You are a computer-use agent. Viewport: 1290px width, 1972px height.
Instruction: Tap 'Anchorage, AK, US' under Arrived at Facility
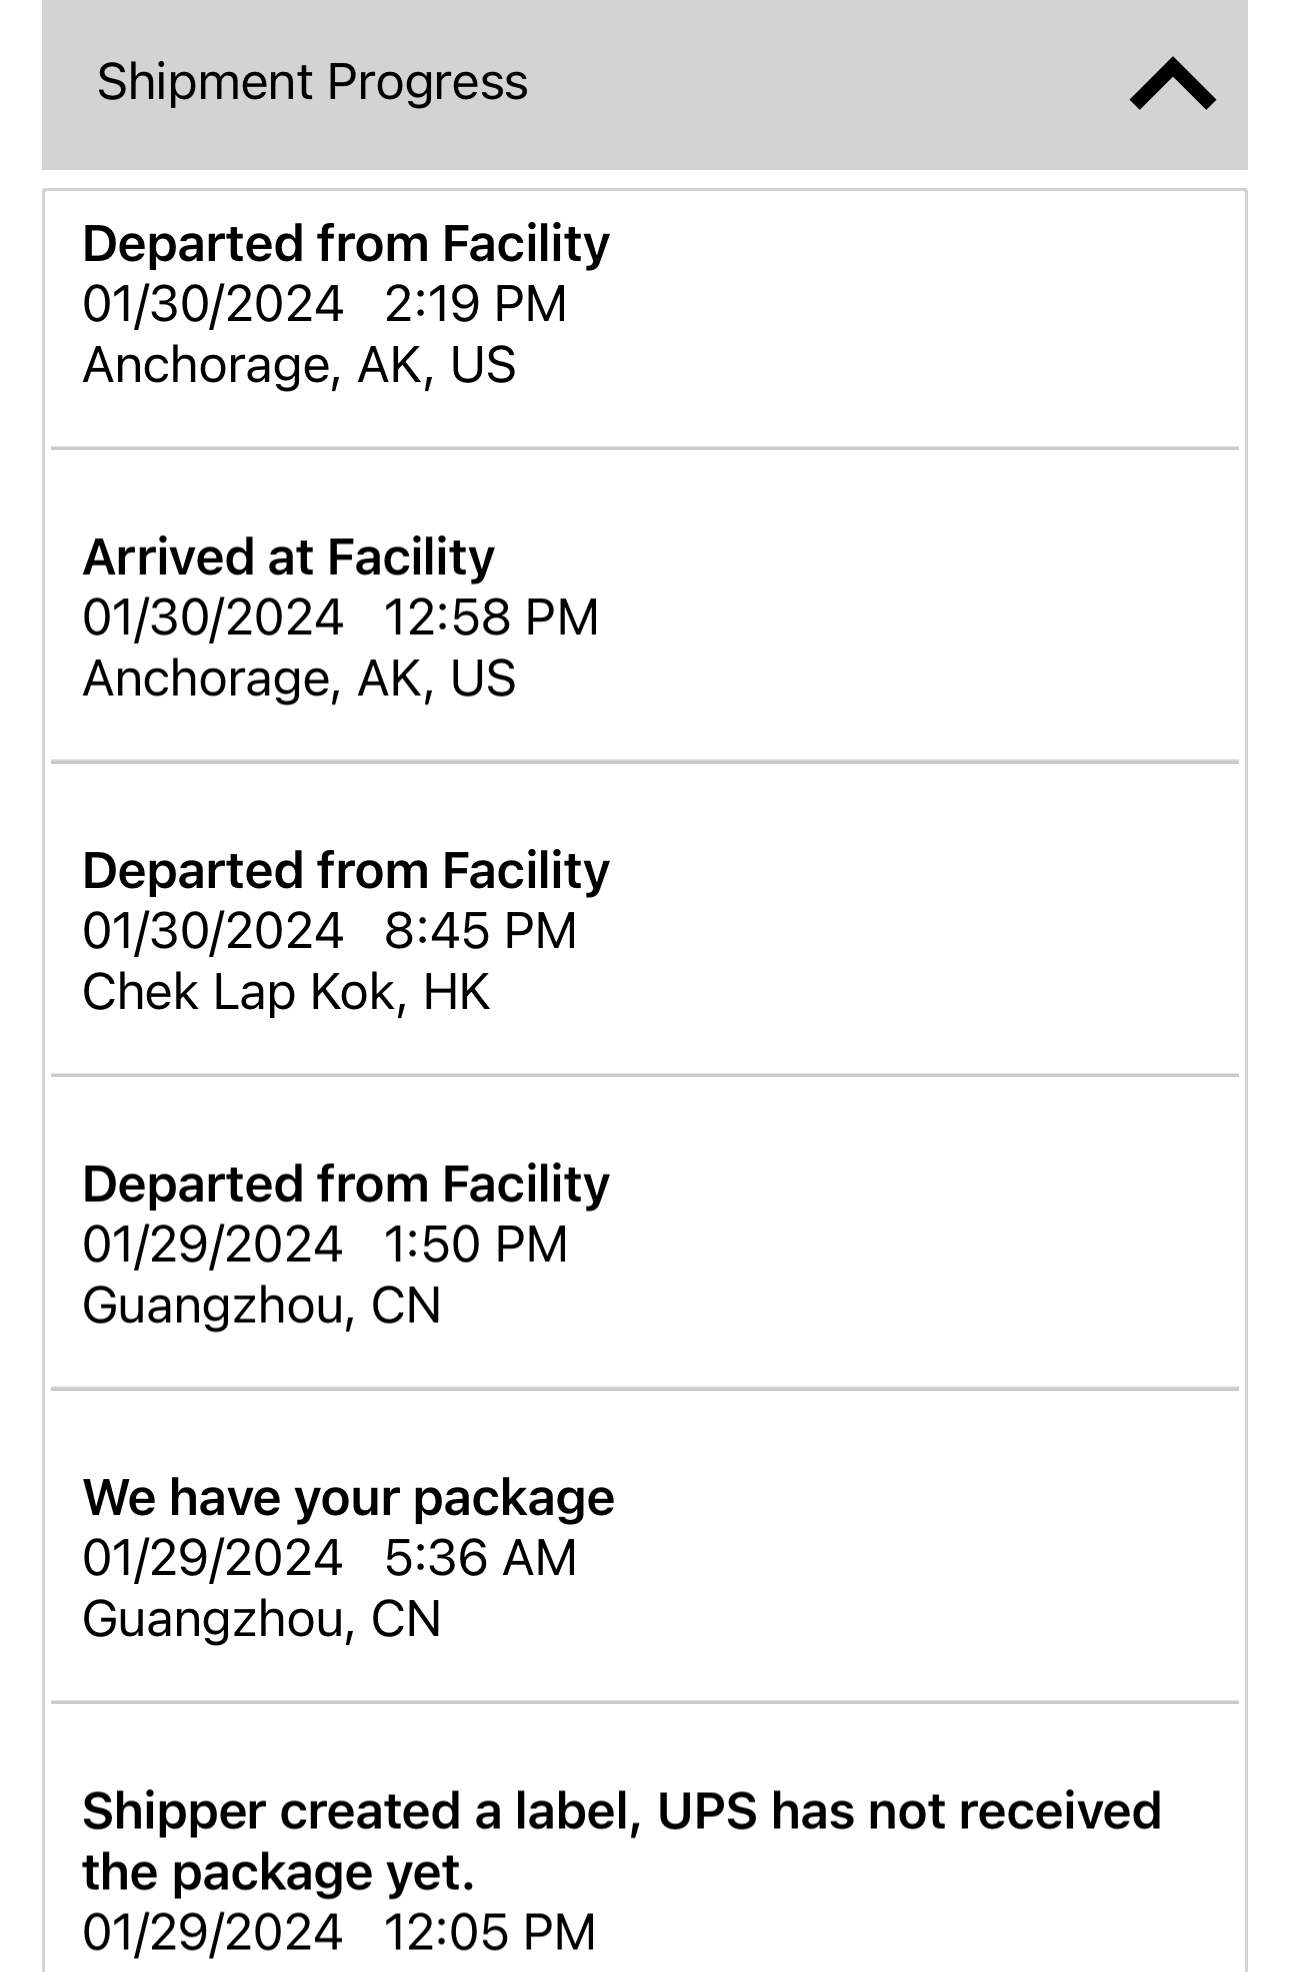click(299, 678)
